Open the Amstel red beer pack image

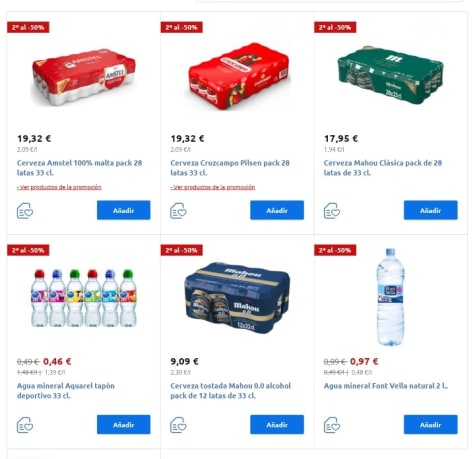click(83, 77)
